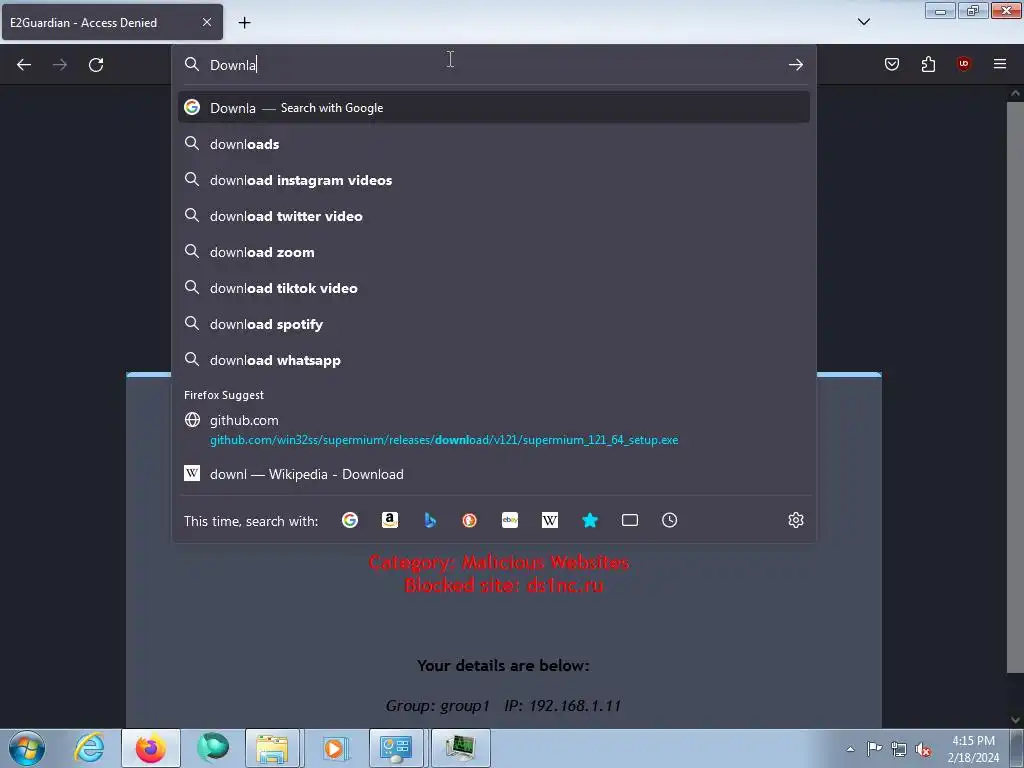Open the clock showing 4:15 PM
This screenshot has height=768, width=1024.
973,748
